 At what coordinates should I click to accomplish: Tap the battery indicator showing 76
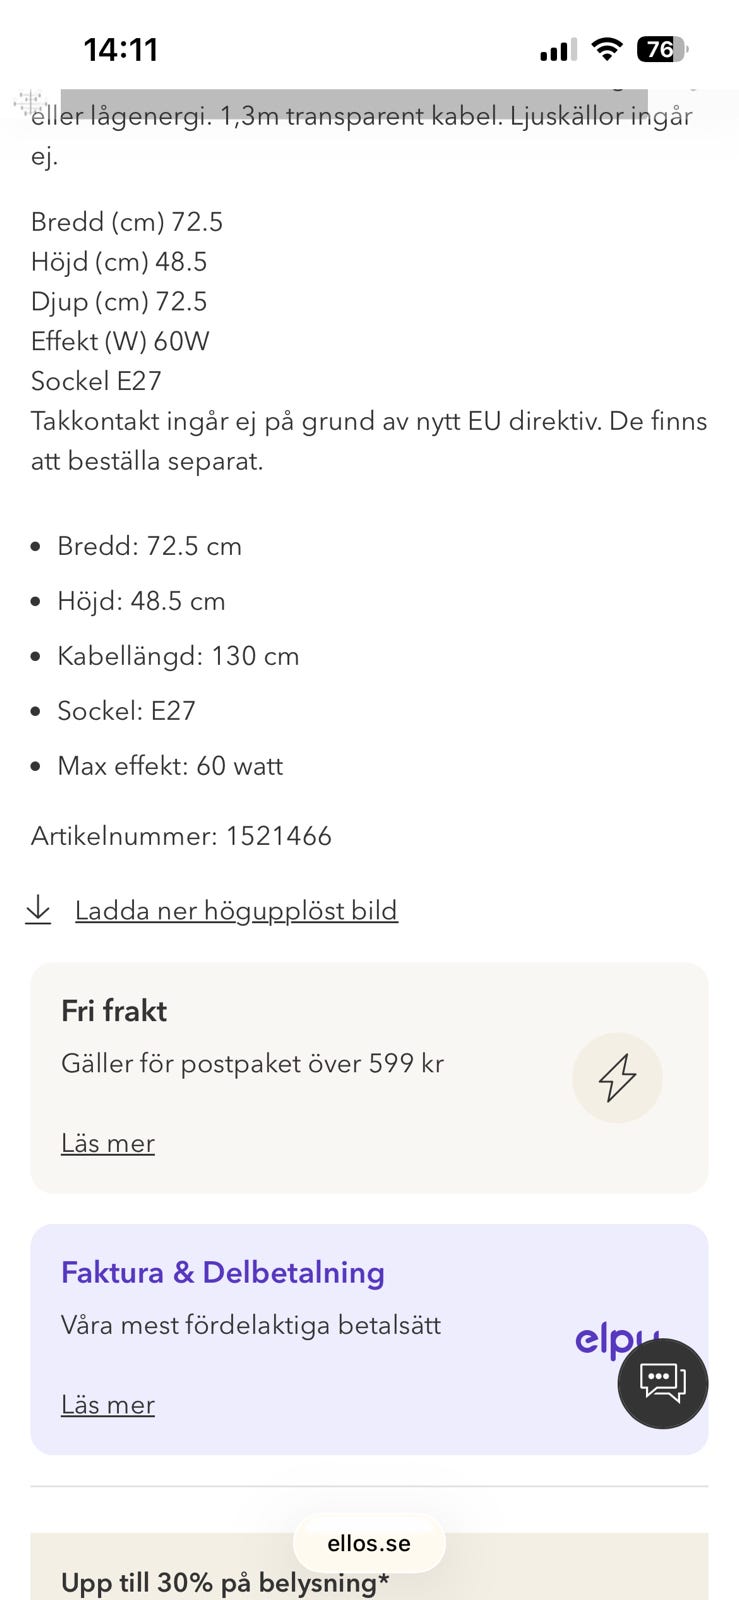(x=660, y=49)
